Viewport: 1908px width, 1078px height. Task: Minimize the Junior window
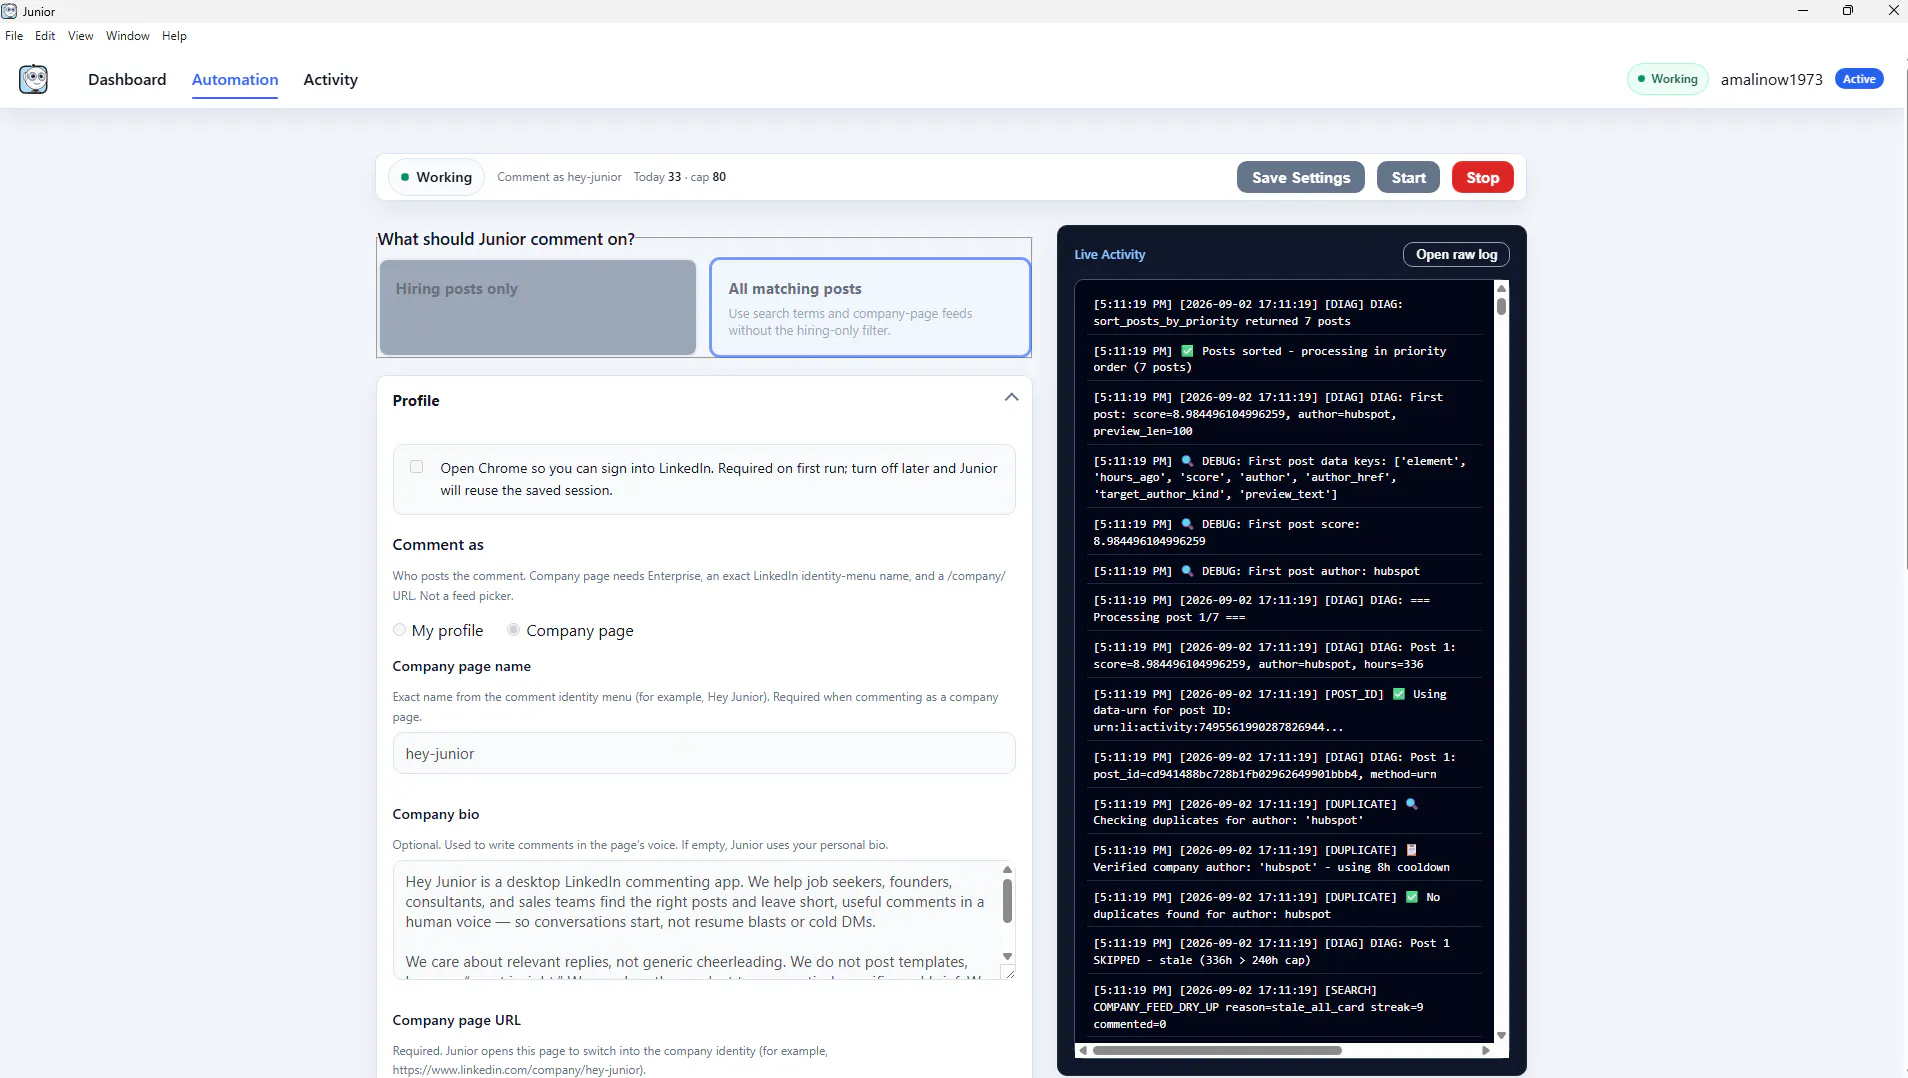click(1803, 11)
